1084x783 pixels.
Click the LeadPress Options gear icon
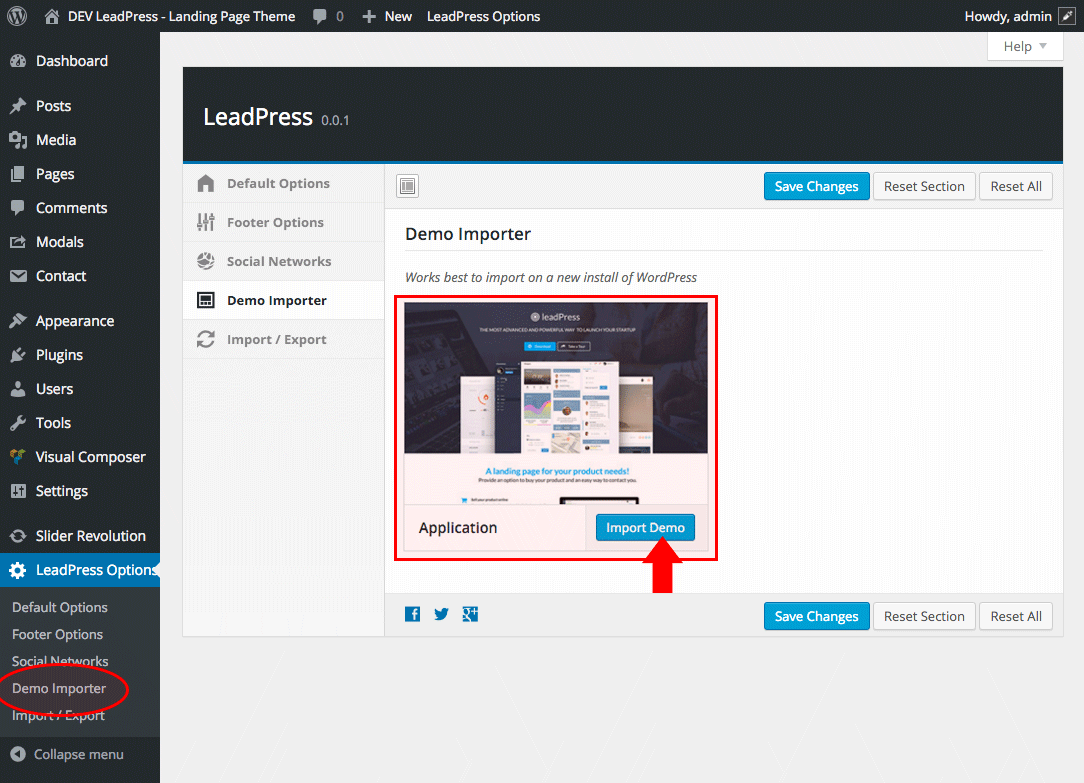click(18, 570)
